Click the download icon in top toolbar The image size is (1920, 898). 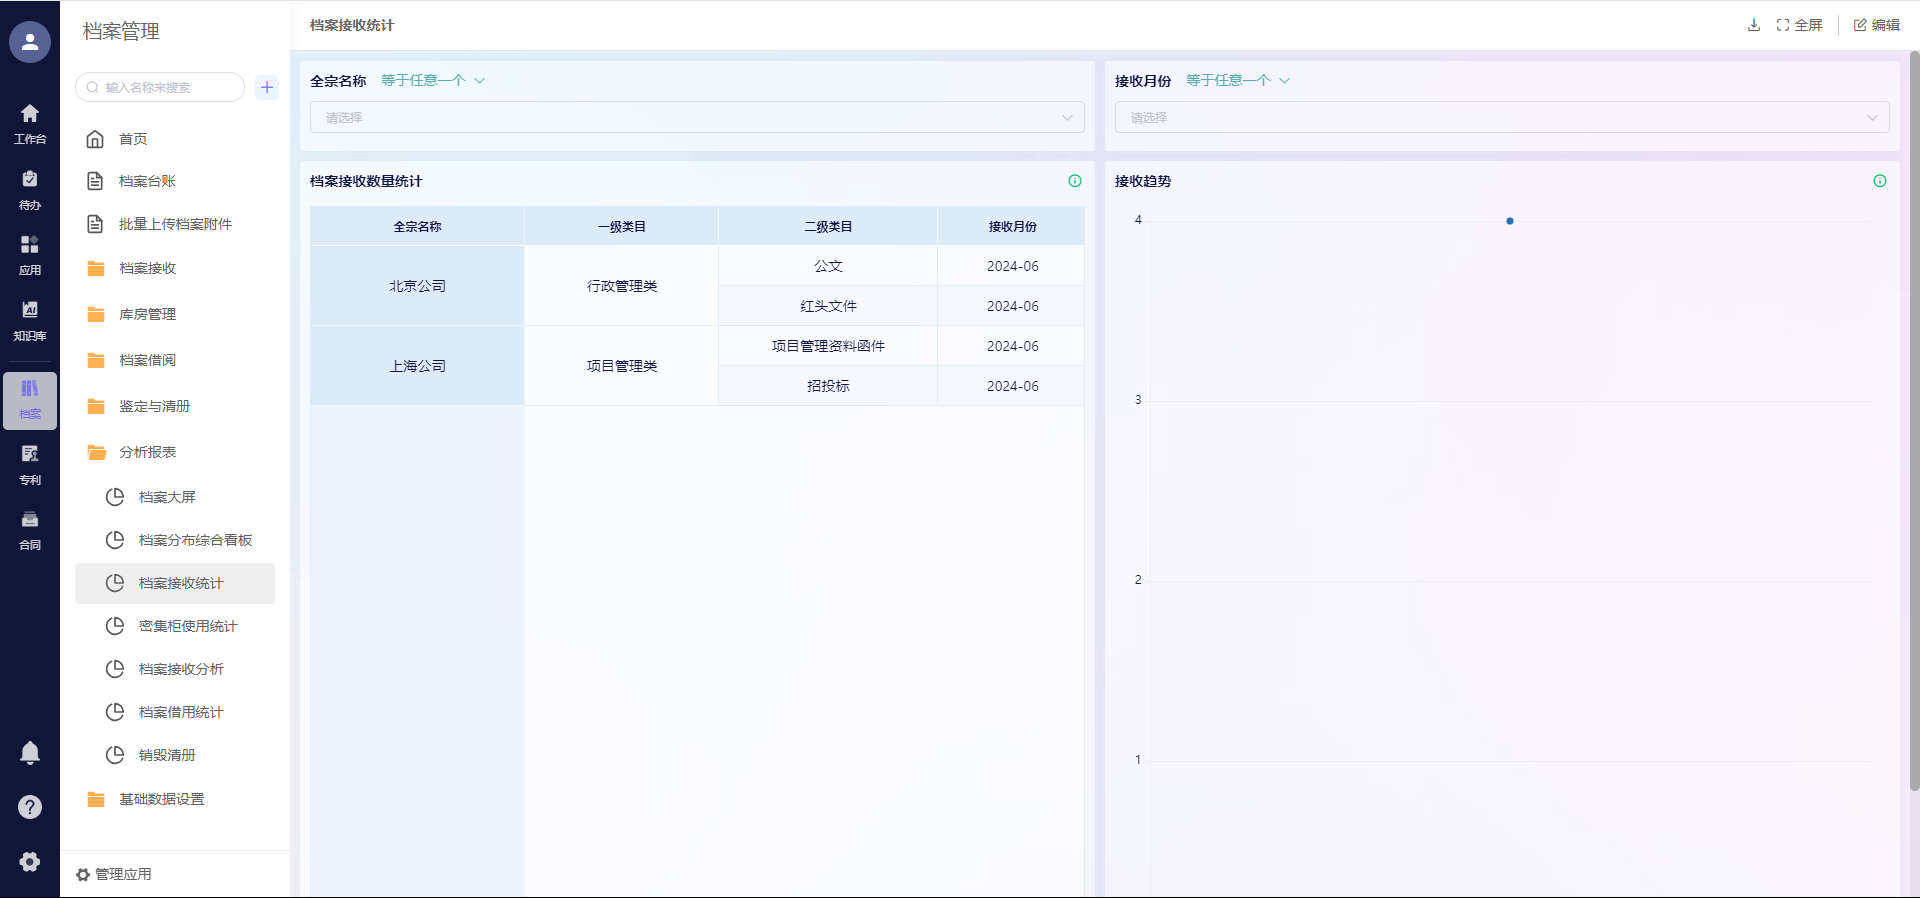click(x=1753, y=25)
